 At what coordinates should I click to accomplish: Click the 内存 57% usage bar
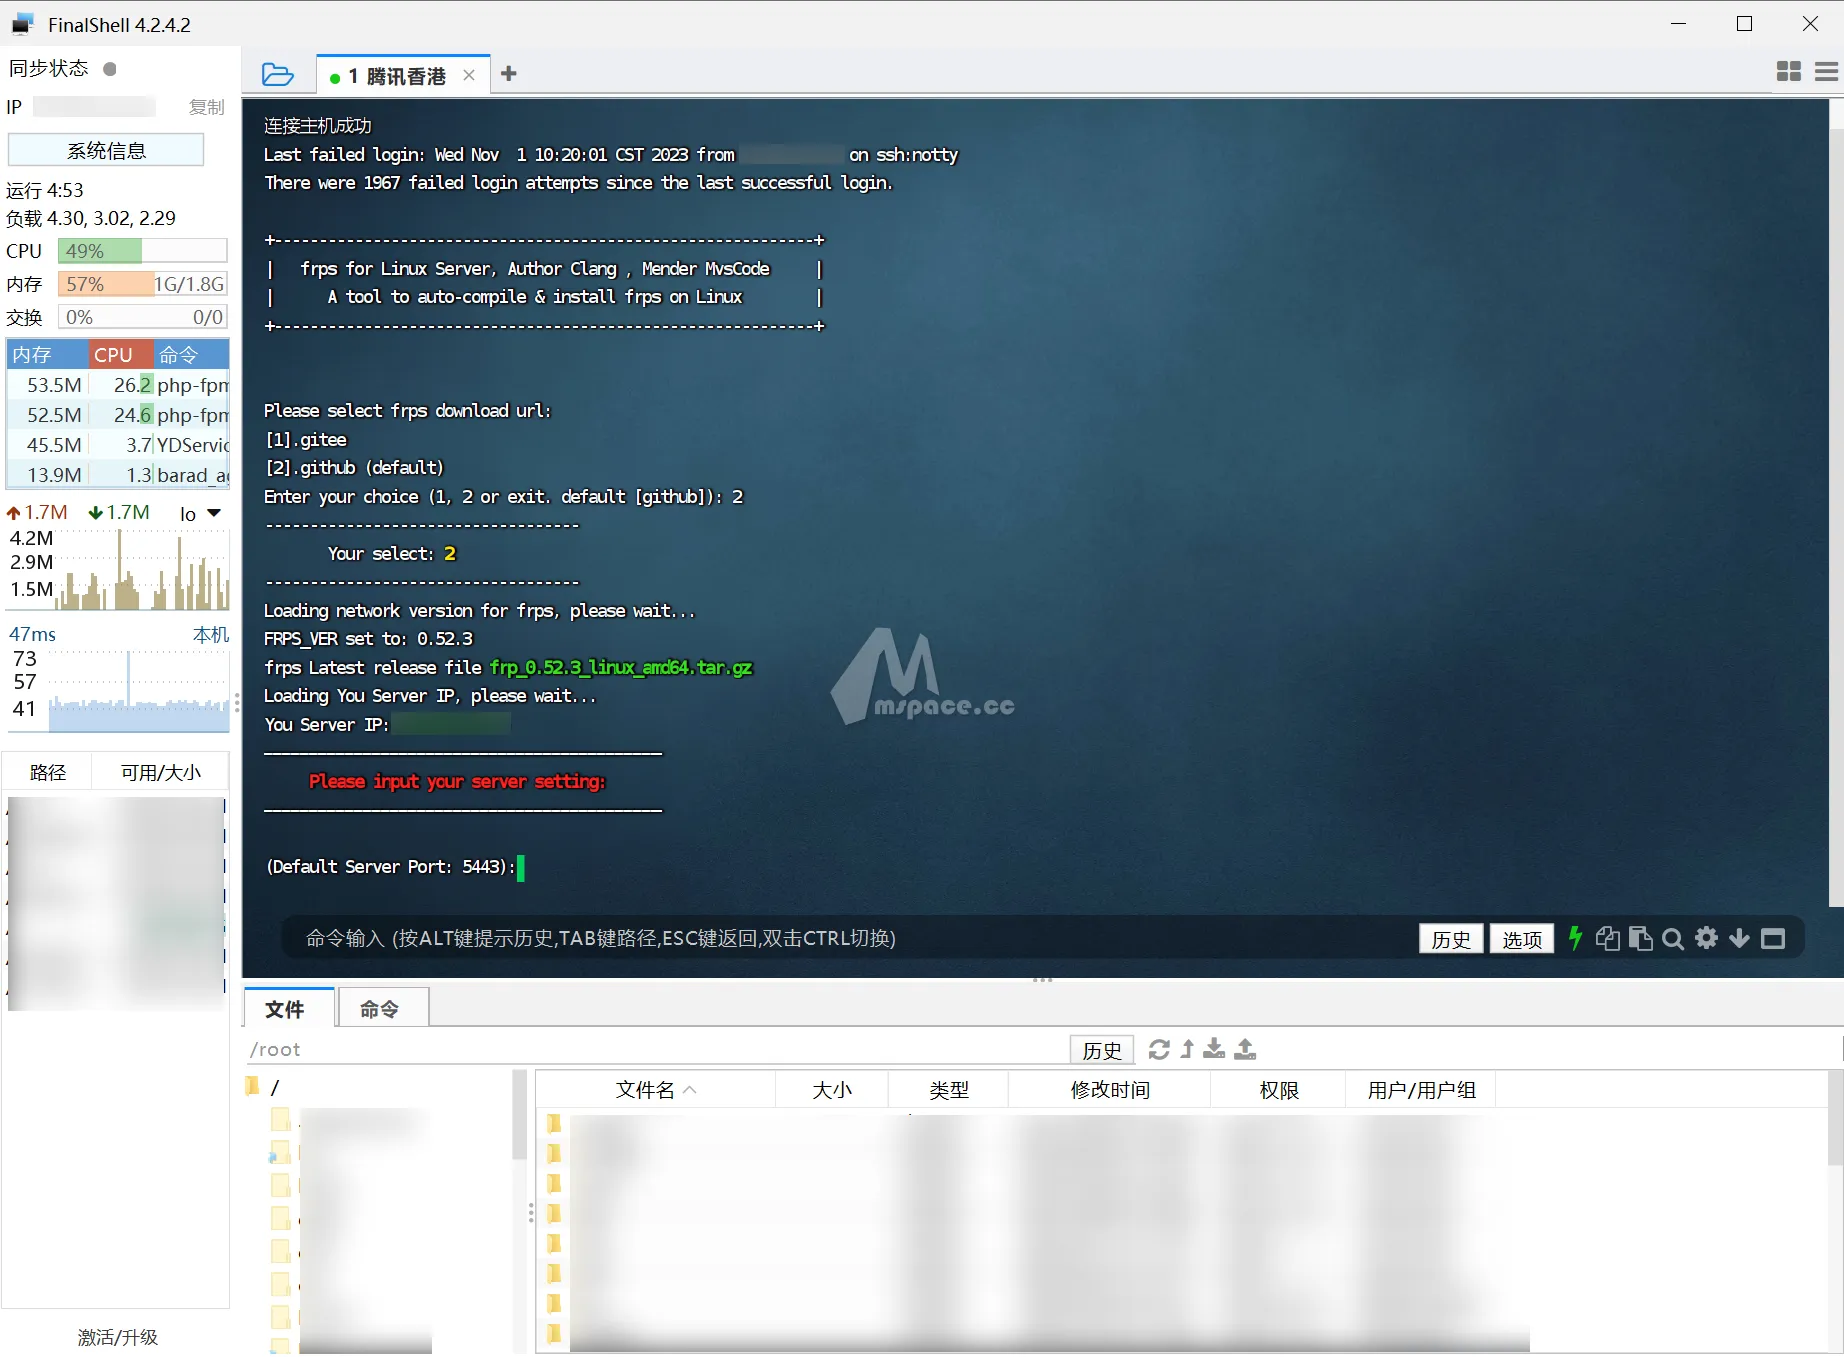[x=142, y=284]
